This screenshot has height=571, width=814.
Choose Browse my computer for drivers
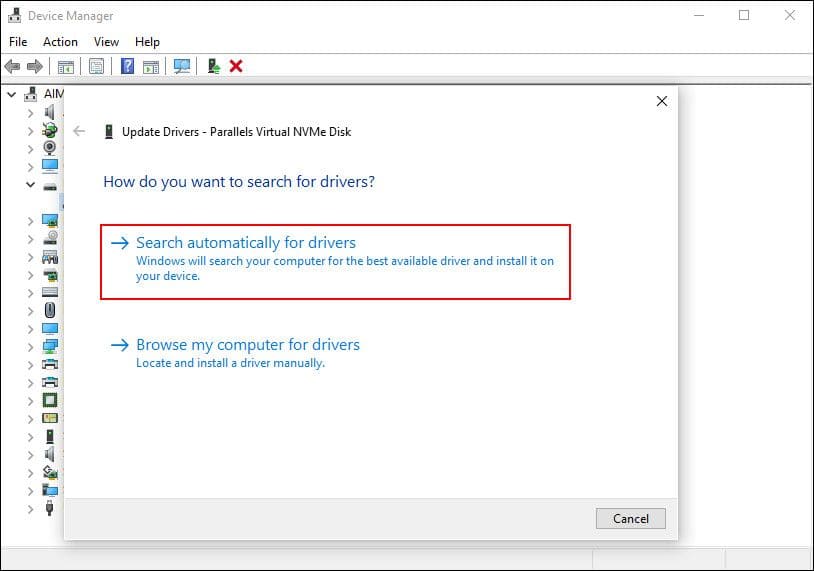click(248, 345)
